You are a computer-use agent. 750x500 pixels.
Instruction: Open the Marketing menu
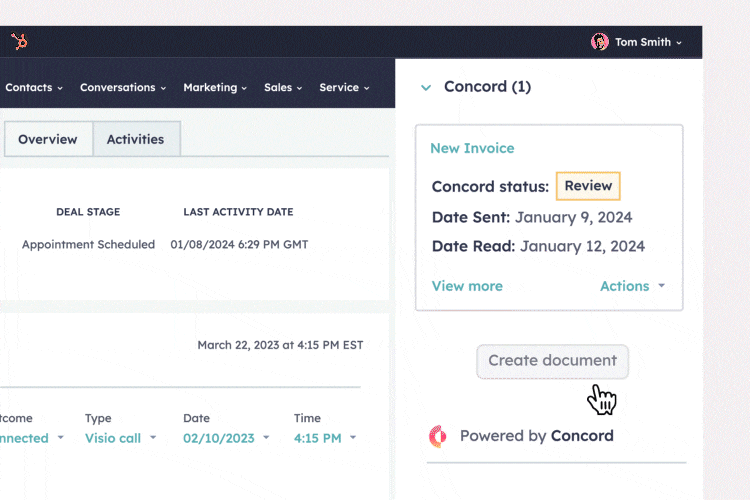(215, 88)
